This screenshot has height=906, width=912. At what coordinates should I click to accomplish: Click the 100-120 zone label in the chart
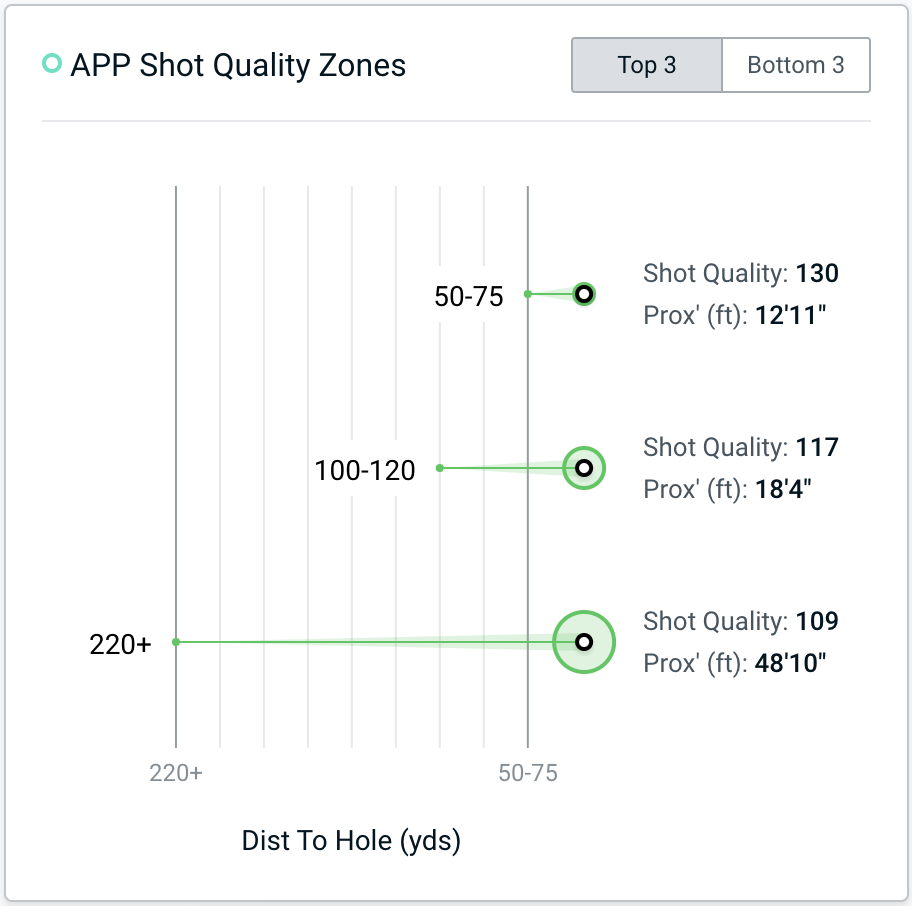365,470
